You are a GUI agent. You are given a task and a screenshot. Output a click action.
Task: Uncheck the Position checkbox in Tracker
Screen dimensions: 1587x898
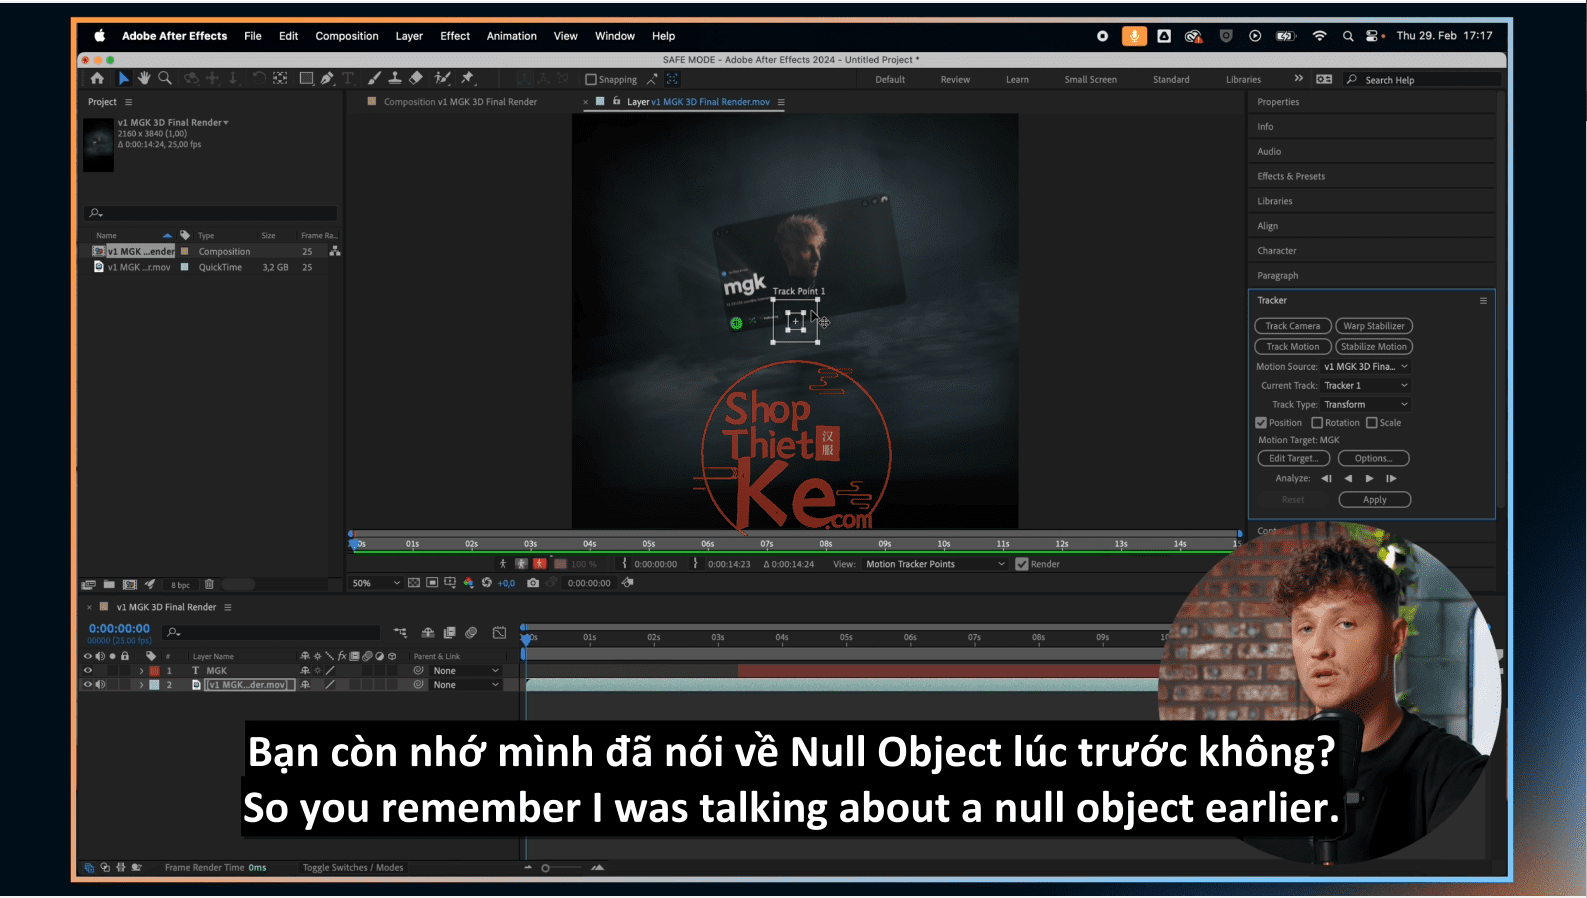(x=1261, y=423)
